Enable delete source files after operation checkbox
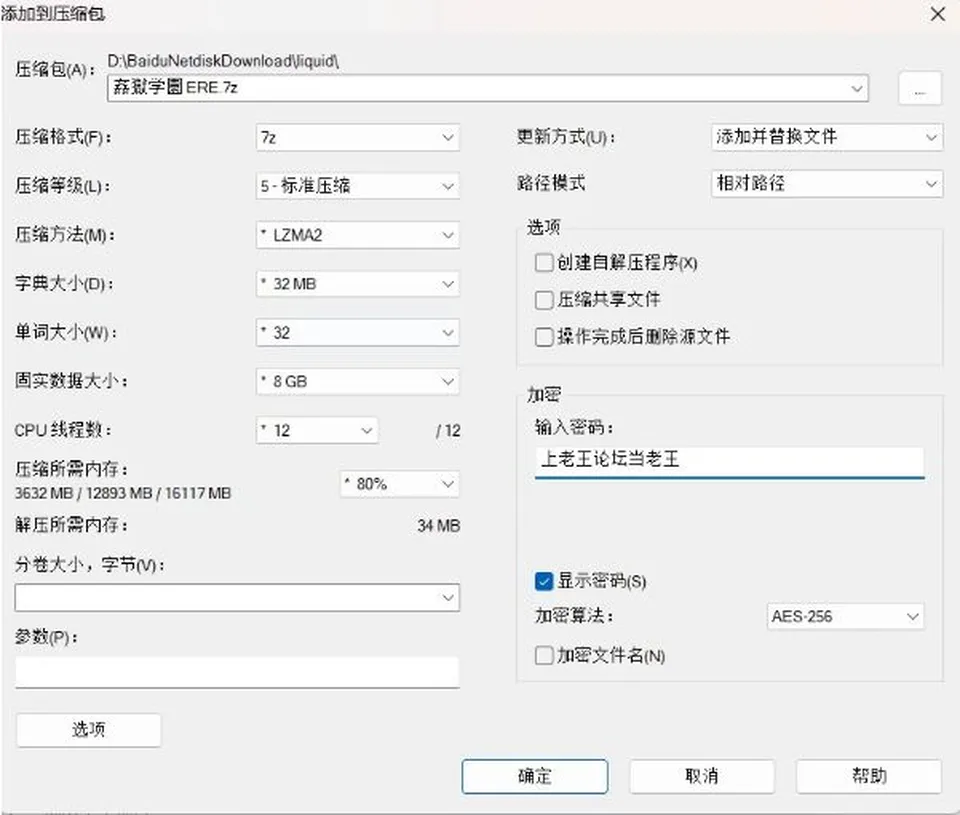 coord(544,337)
